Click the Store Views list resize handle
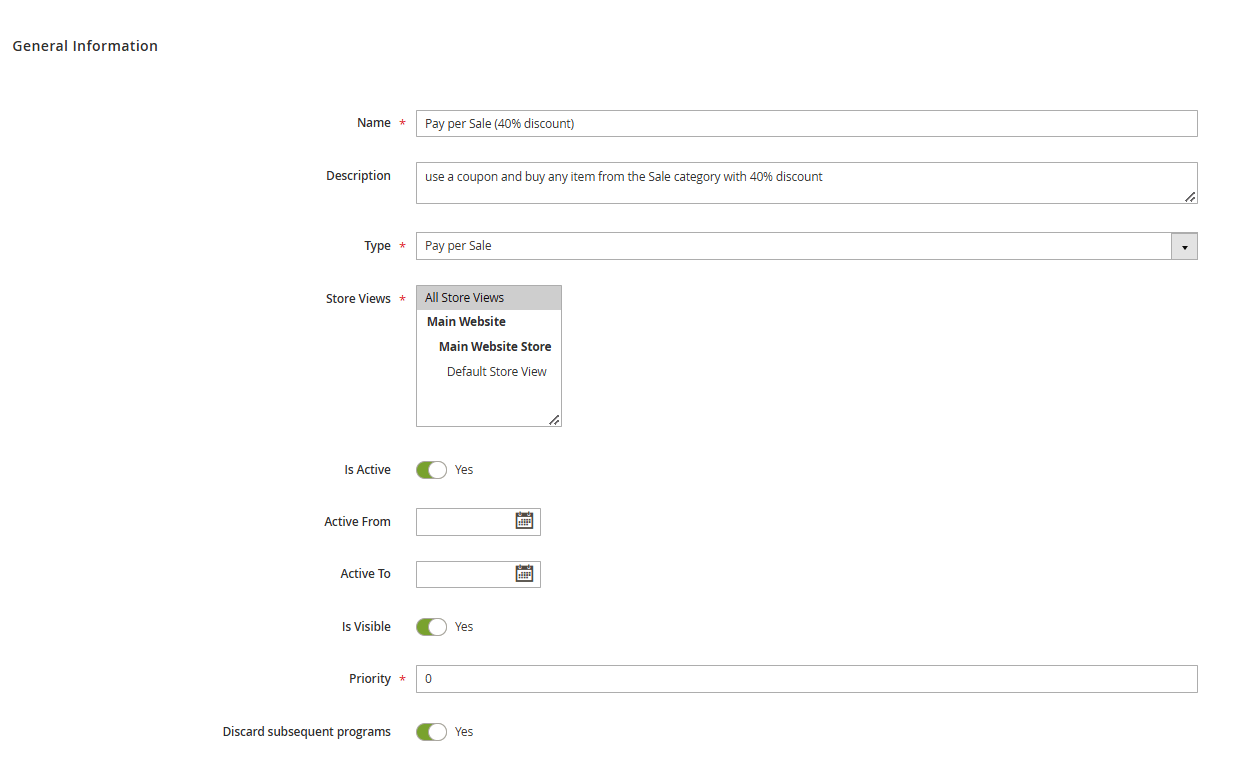 point(555,421)
